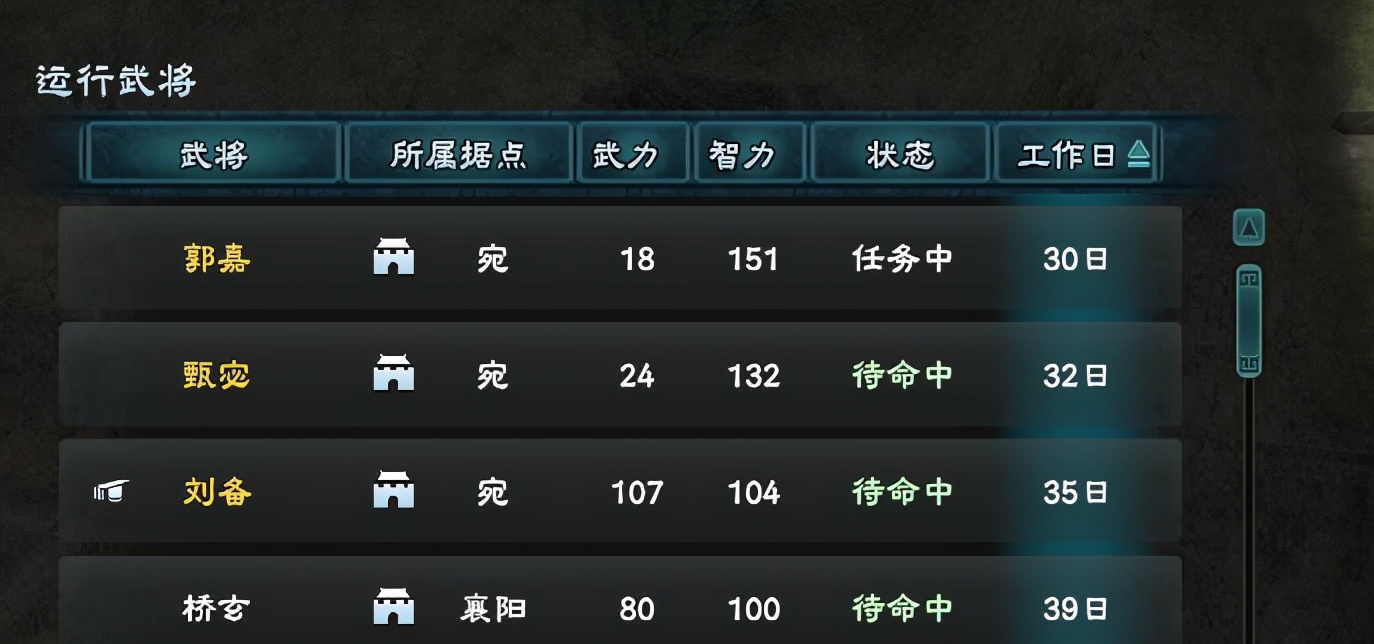This screenshot has width=1374, height=644.
Task: Click the 运行武将 panel title
Action: (x=116, y=80)
